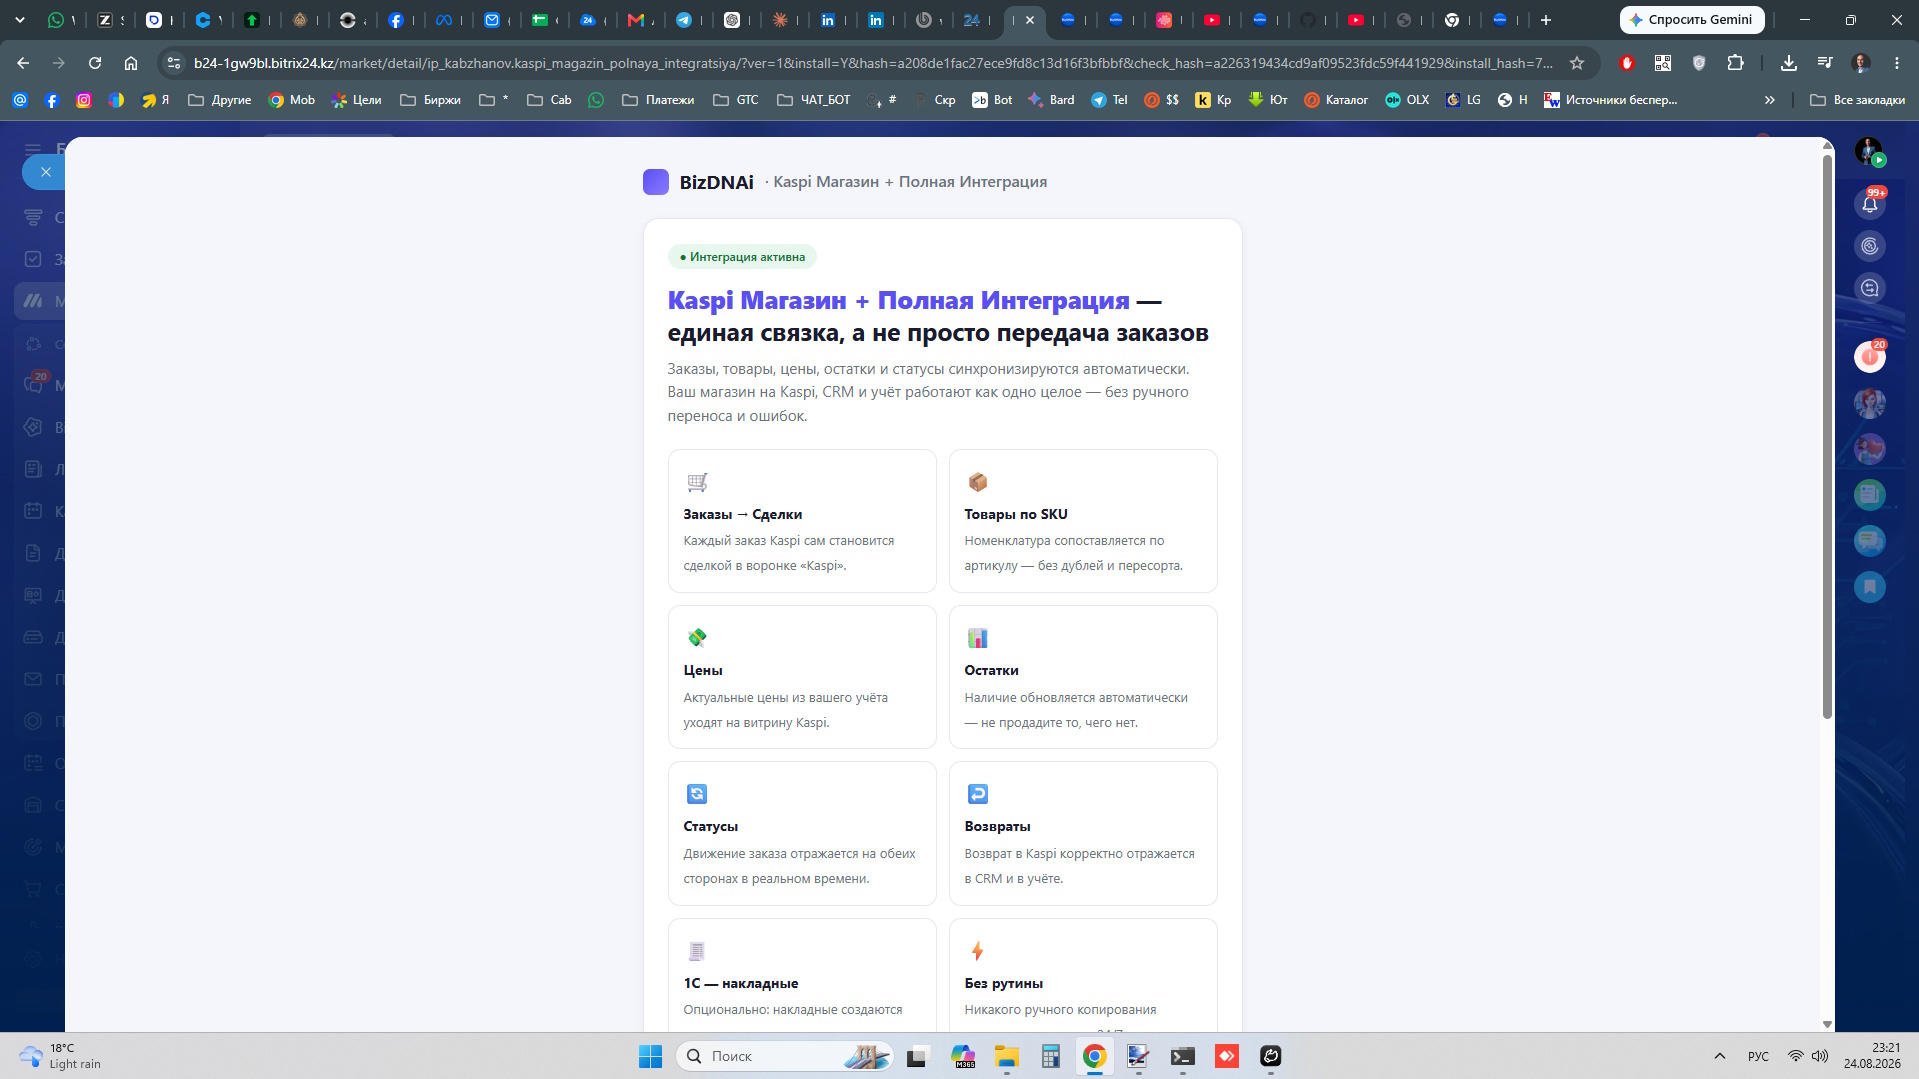This screenshot has height=1079, width=1919.
Task: Expand the GTC bookmarks folder
Action: pos(736,100)
